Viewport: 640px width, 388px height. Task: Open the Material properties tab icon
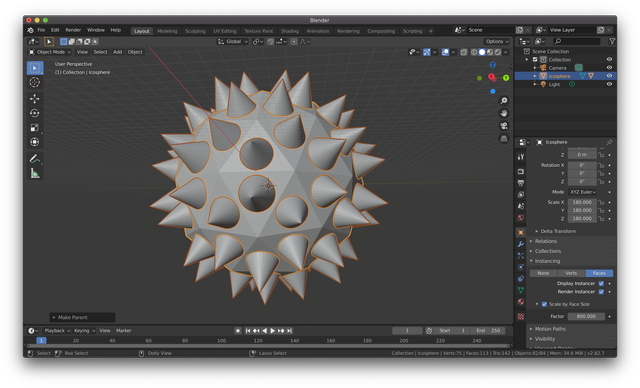point(520,302)
